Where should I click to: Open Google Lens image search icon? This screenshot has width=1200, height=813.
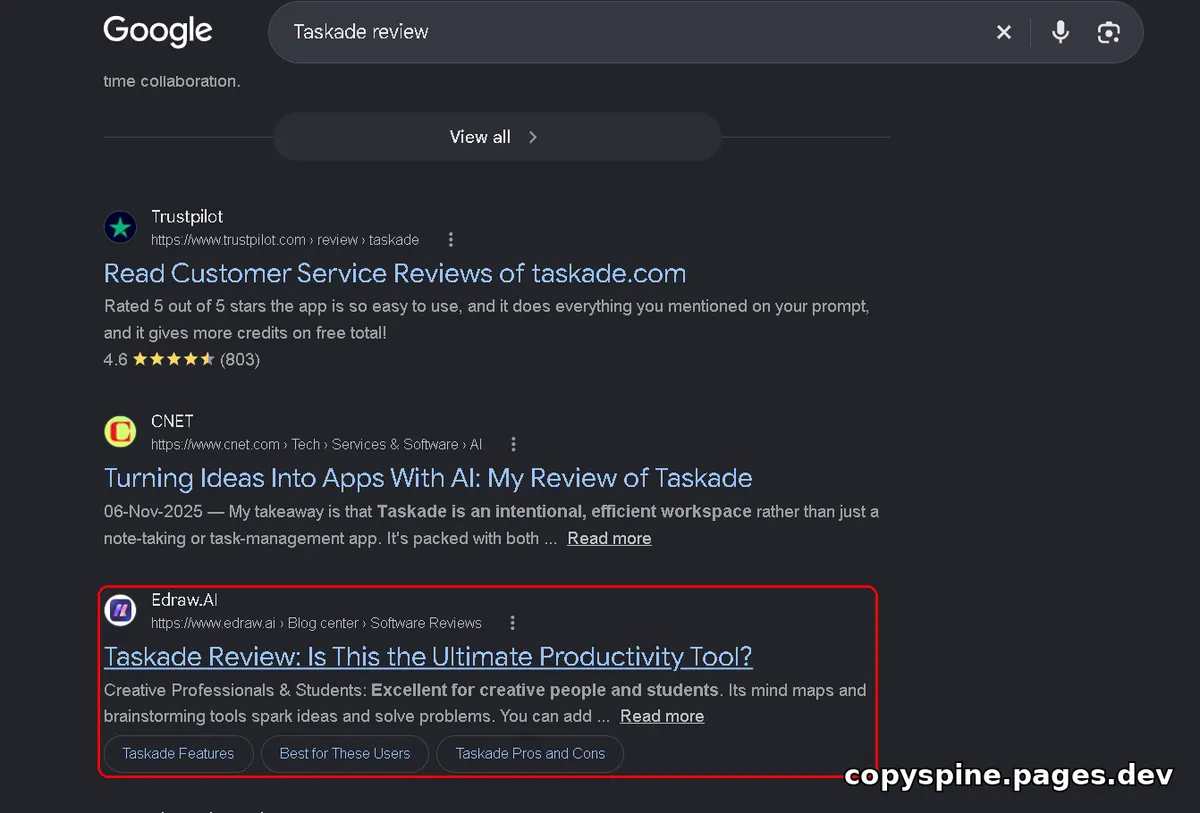pyautogui.click(x=1108, y=33)
